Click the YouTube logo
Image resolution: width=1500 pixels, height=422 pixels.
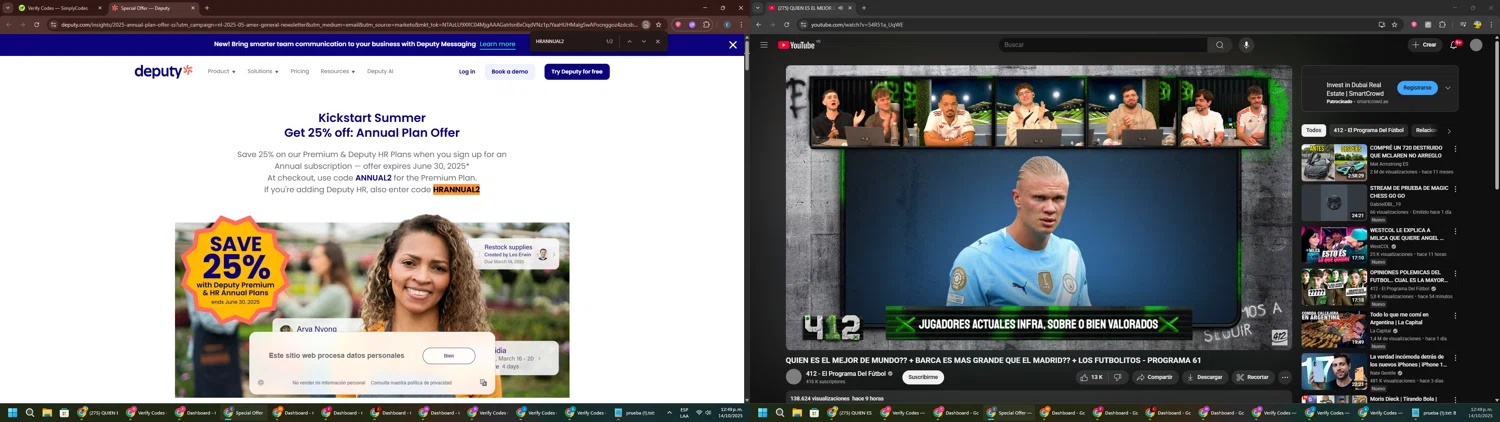coord(798,45)
